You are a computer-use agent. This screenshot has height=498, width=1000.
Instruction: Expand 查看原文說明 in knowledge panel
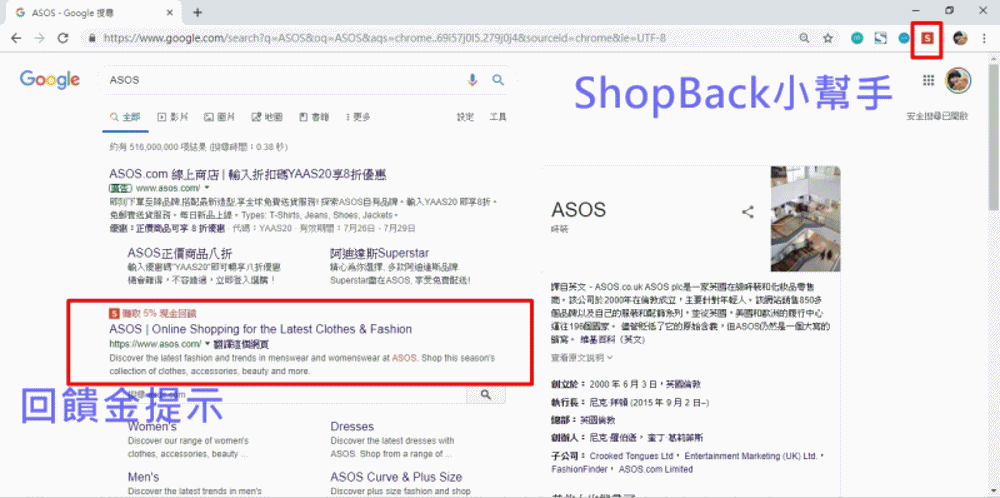[x=582, y=357]
